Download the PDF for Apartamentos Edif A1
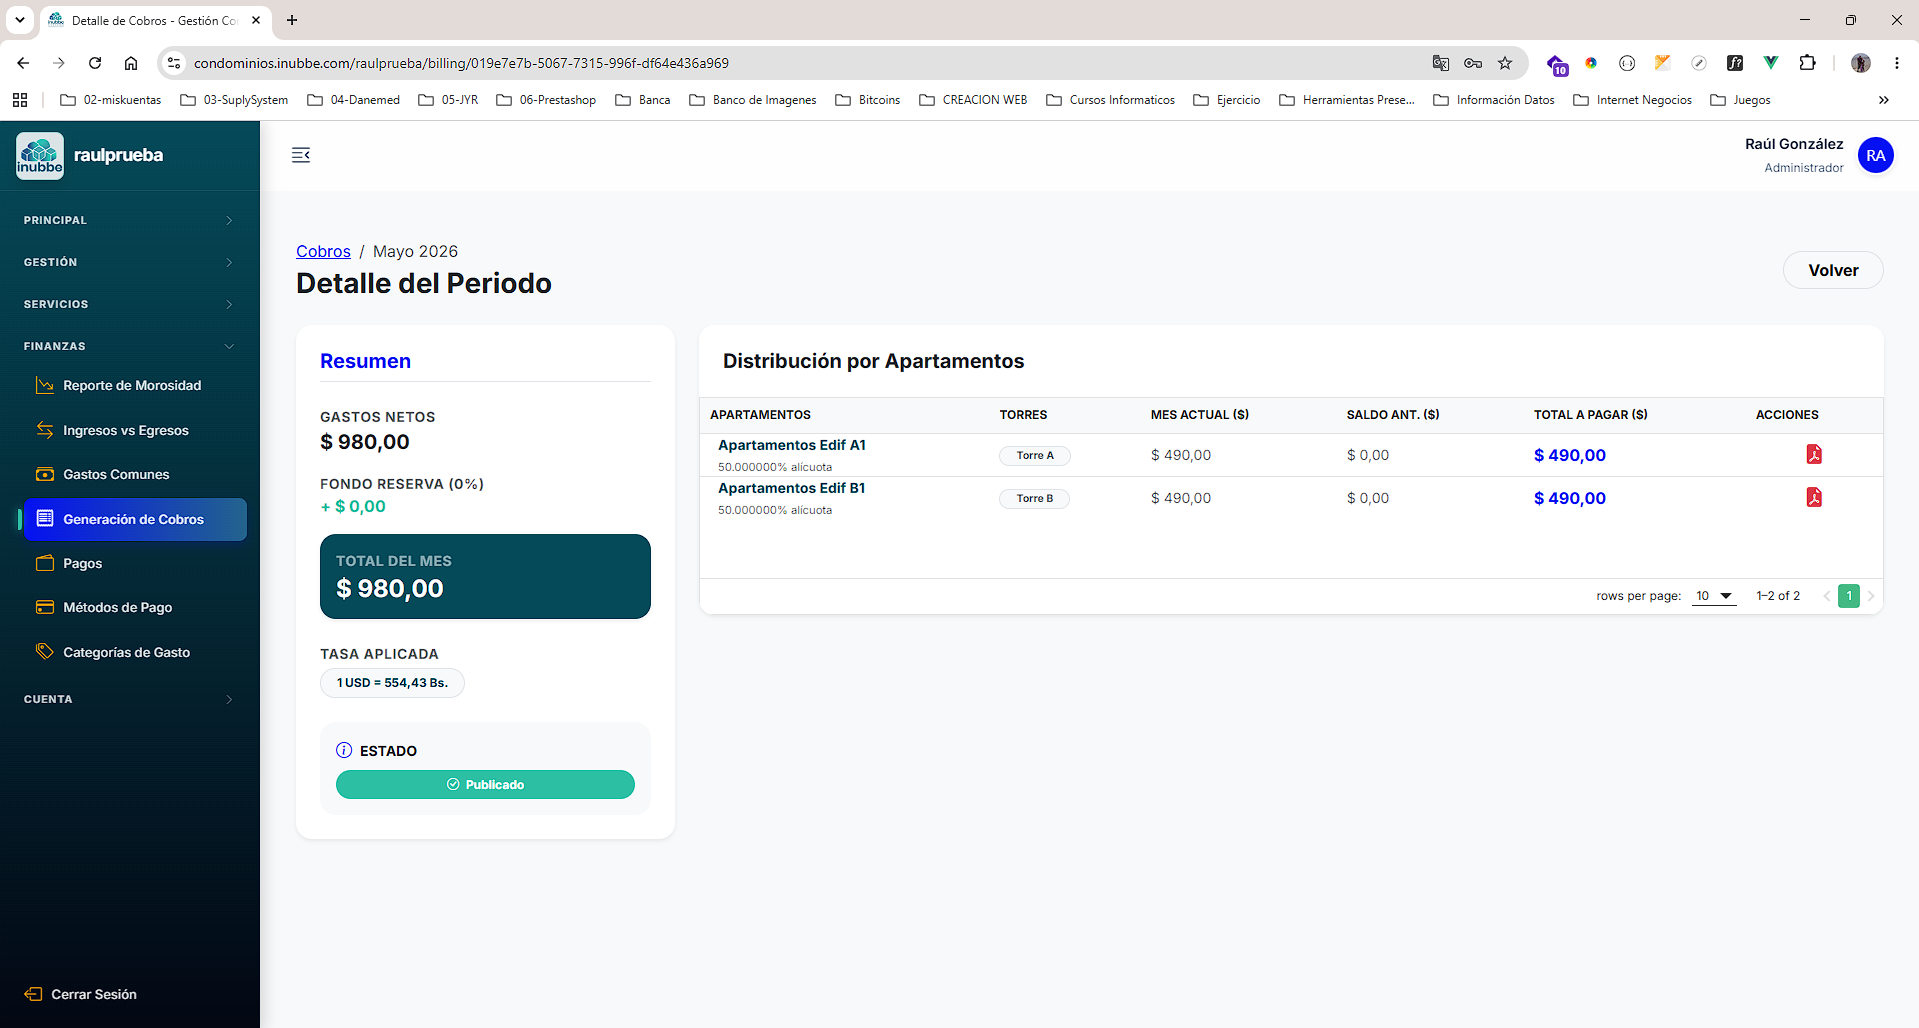This screenshot has height=1028, width=1919. coord(1813,455)
